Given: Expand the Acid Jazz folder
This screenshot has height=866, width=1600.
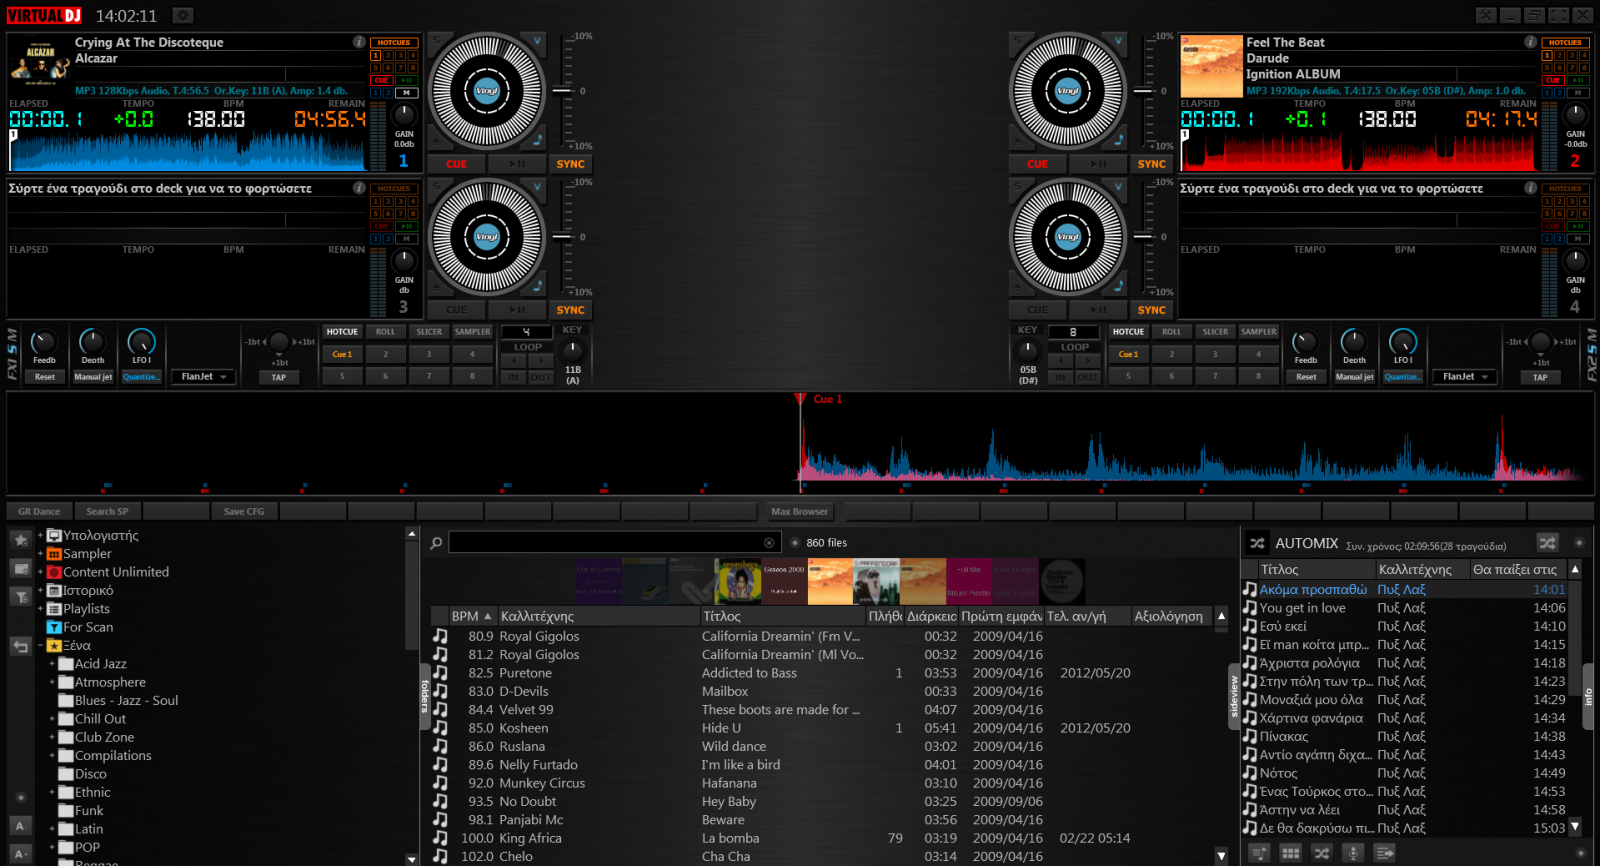Looking at the screenshot, I should coord(52,664).
